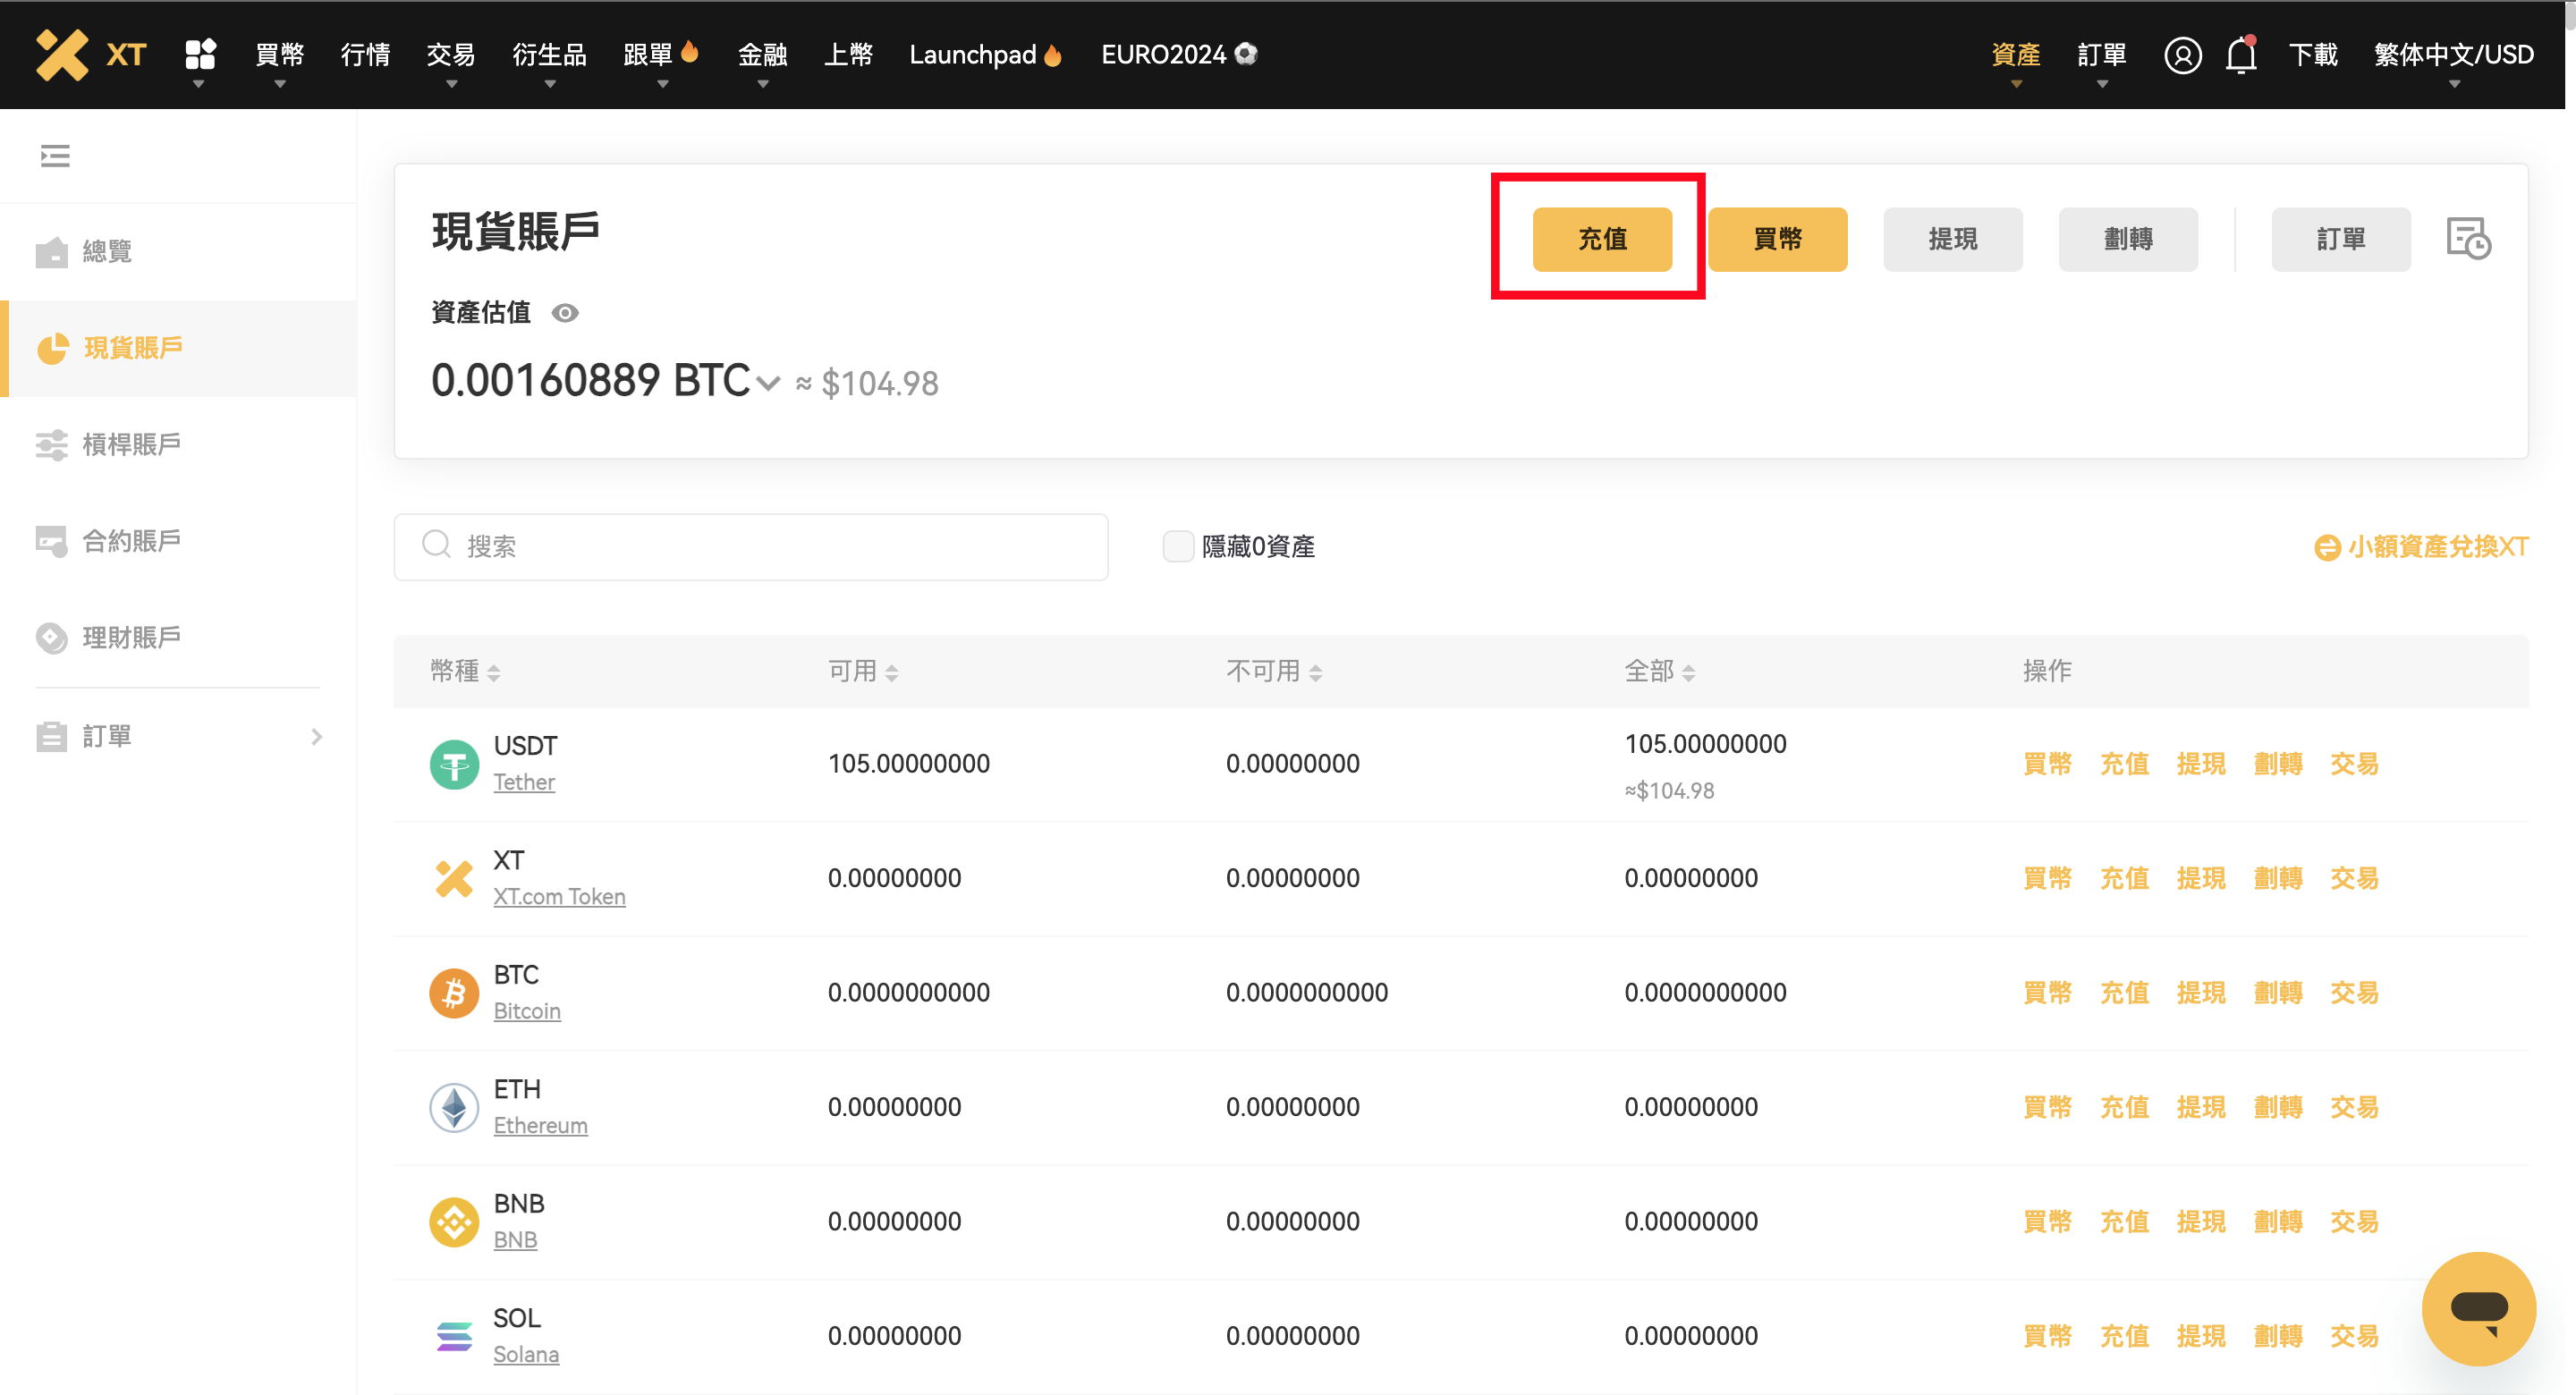The width and height of the screenshot is (2576, 1395).
Task: Click the EURO2024 soccer ball icon
Action: point(1246,53)
